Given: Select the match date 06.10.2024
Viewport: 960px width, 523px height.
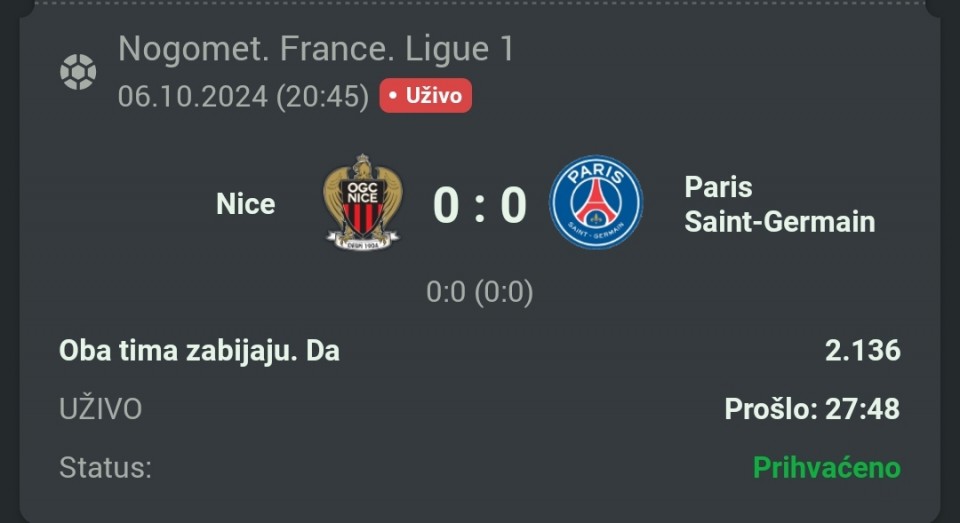Looking at the screenshot, I should (x=193, y=96).
